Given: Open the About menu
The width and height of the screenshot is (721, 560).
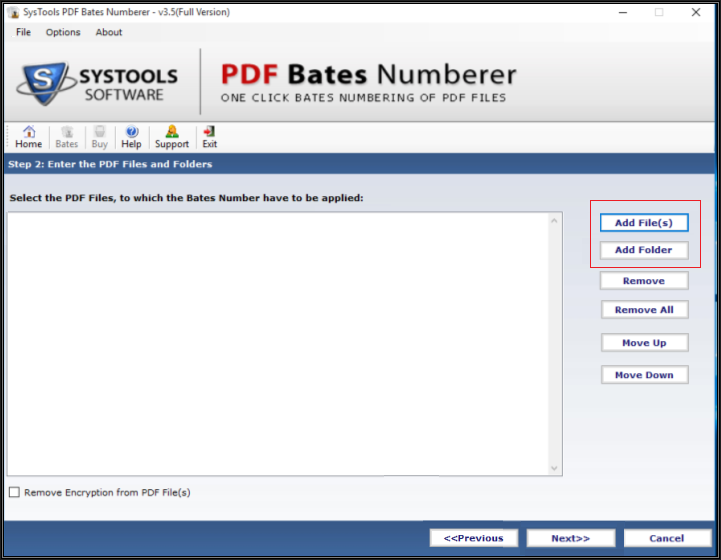Looking at the screenshot, I should [109, 32].
